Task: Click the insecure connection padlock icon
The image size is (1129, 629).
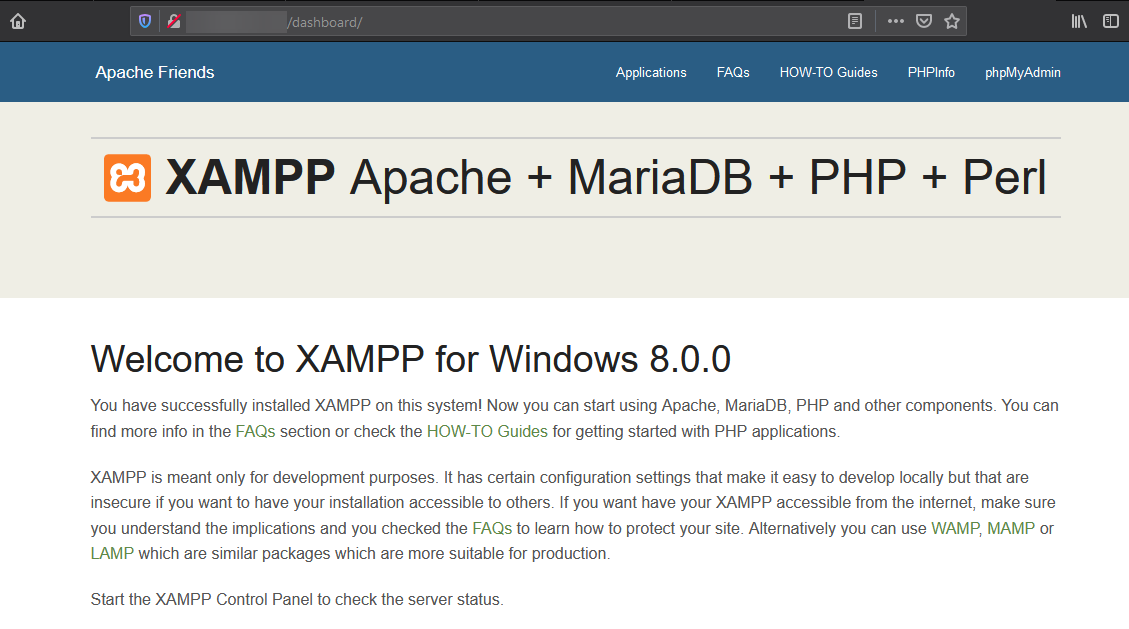Action: click(174, 22)
